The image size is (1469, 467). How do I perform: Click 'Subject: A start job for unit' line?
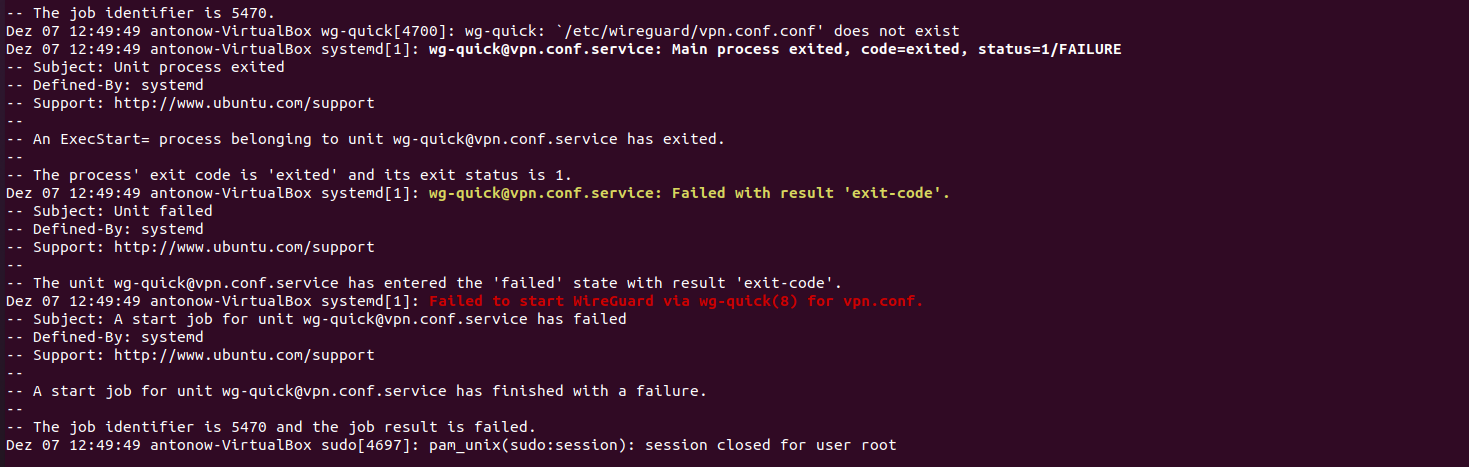point(316,319)
